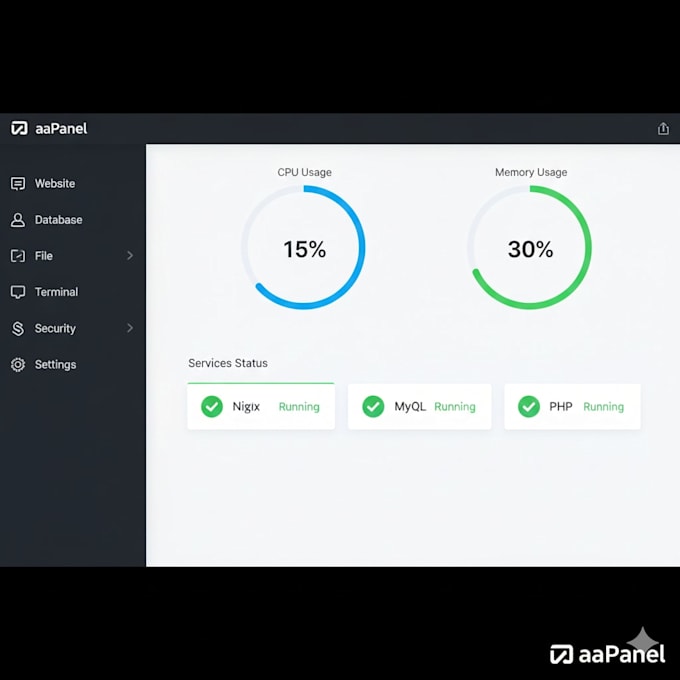Click the 15% CPU value
The width and height of the screenshot is (680, 680).
pyautogui.click(x=304, y=249)
